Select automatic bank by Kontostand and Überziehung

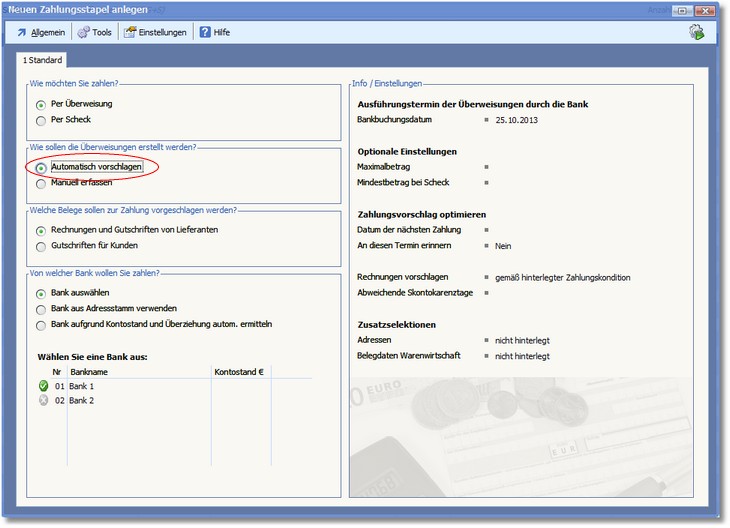point(41,324)
